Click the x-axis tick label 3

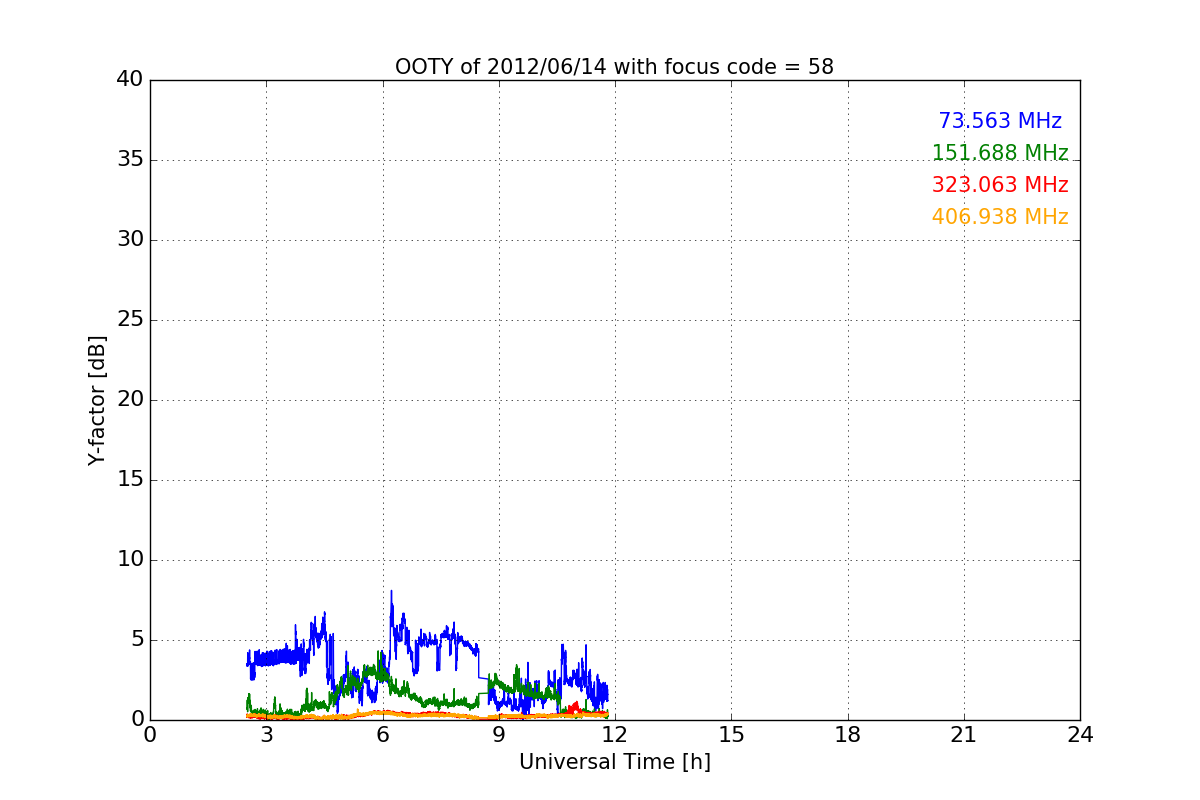pos(266,735)
